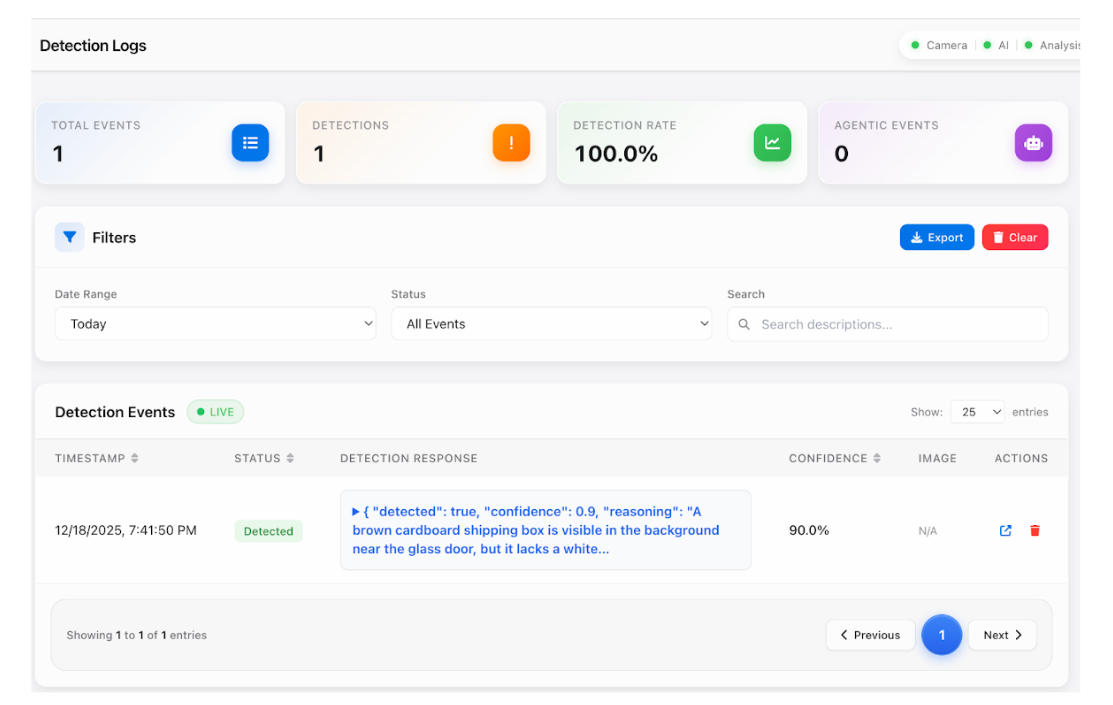Open the detection event in external view
The image size is (1113, 705).
pos(1006,531)
